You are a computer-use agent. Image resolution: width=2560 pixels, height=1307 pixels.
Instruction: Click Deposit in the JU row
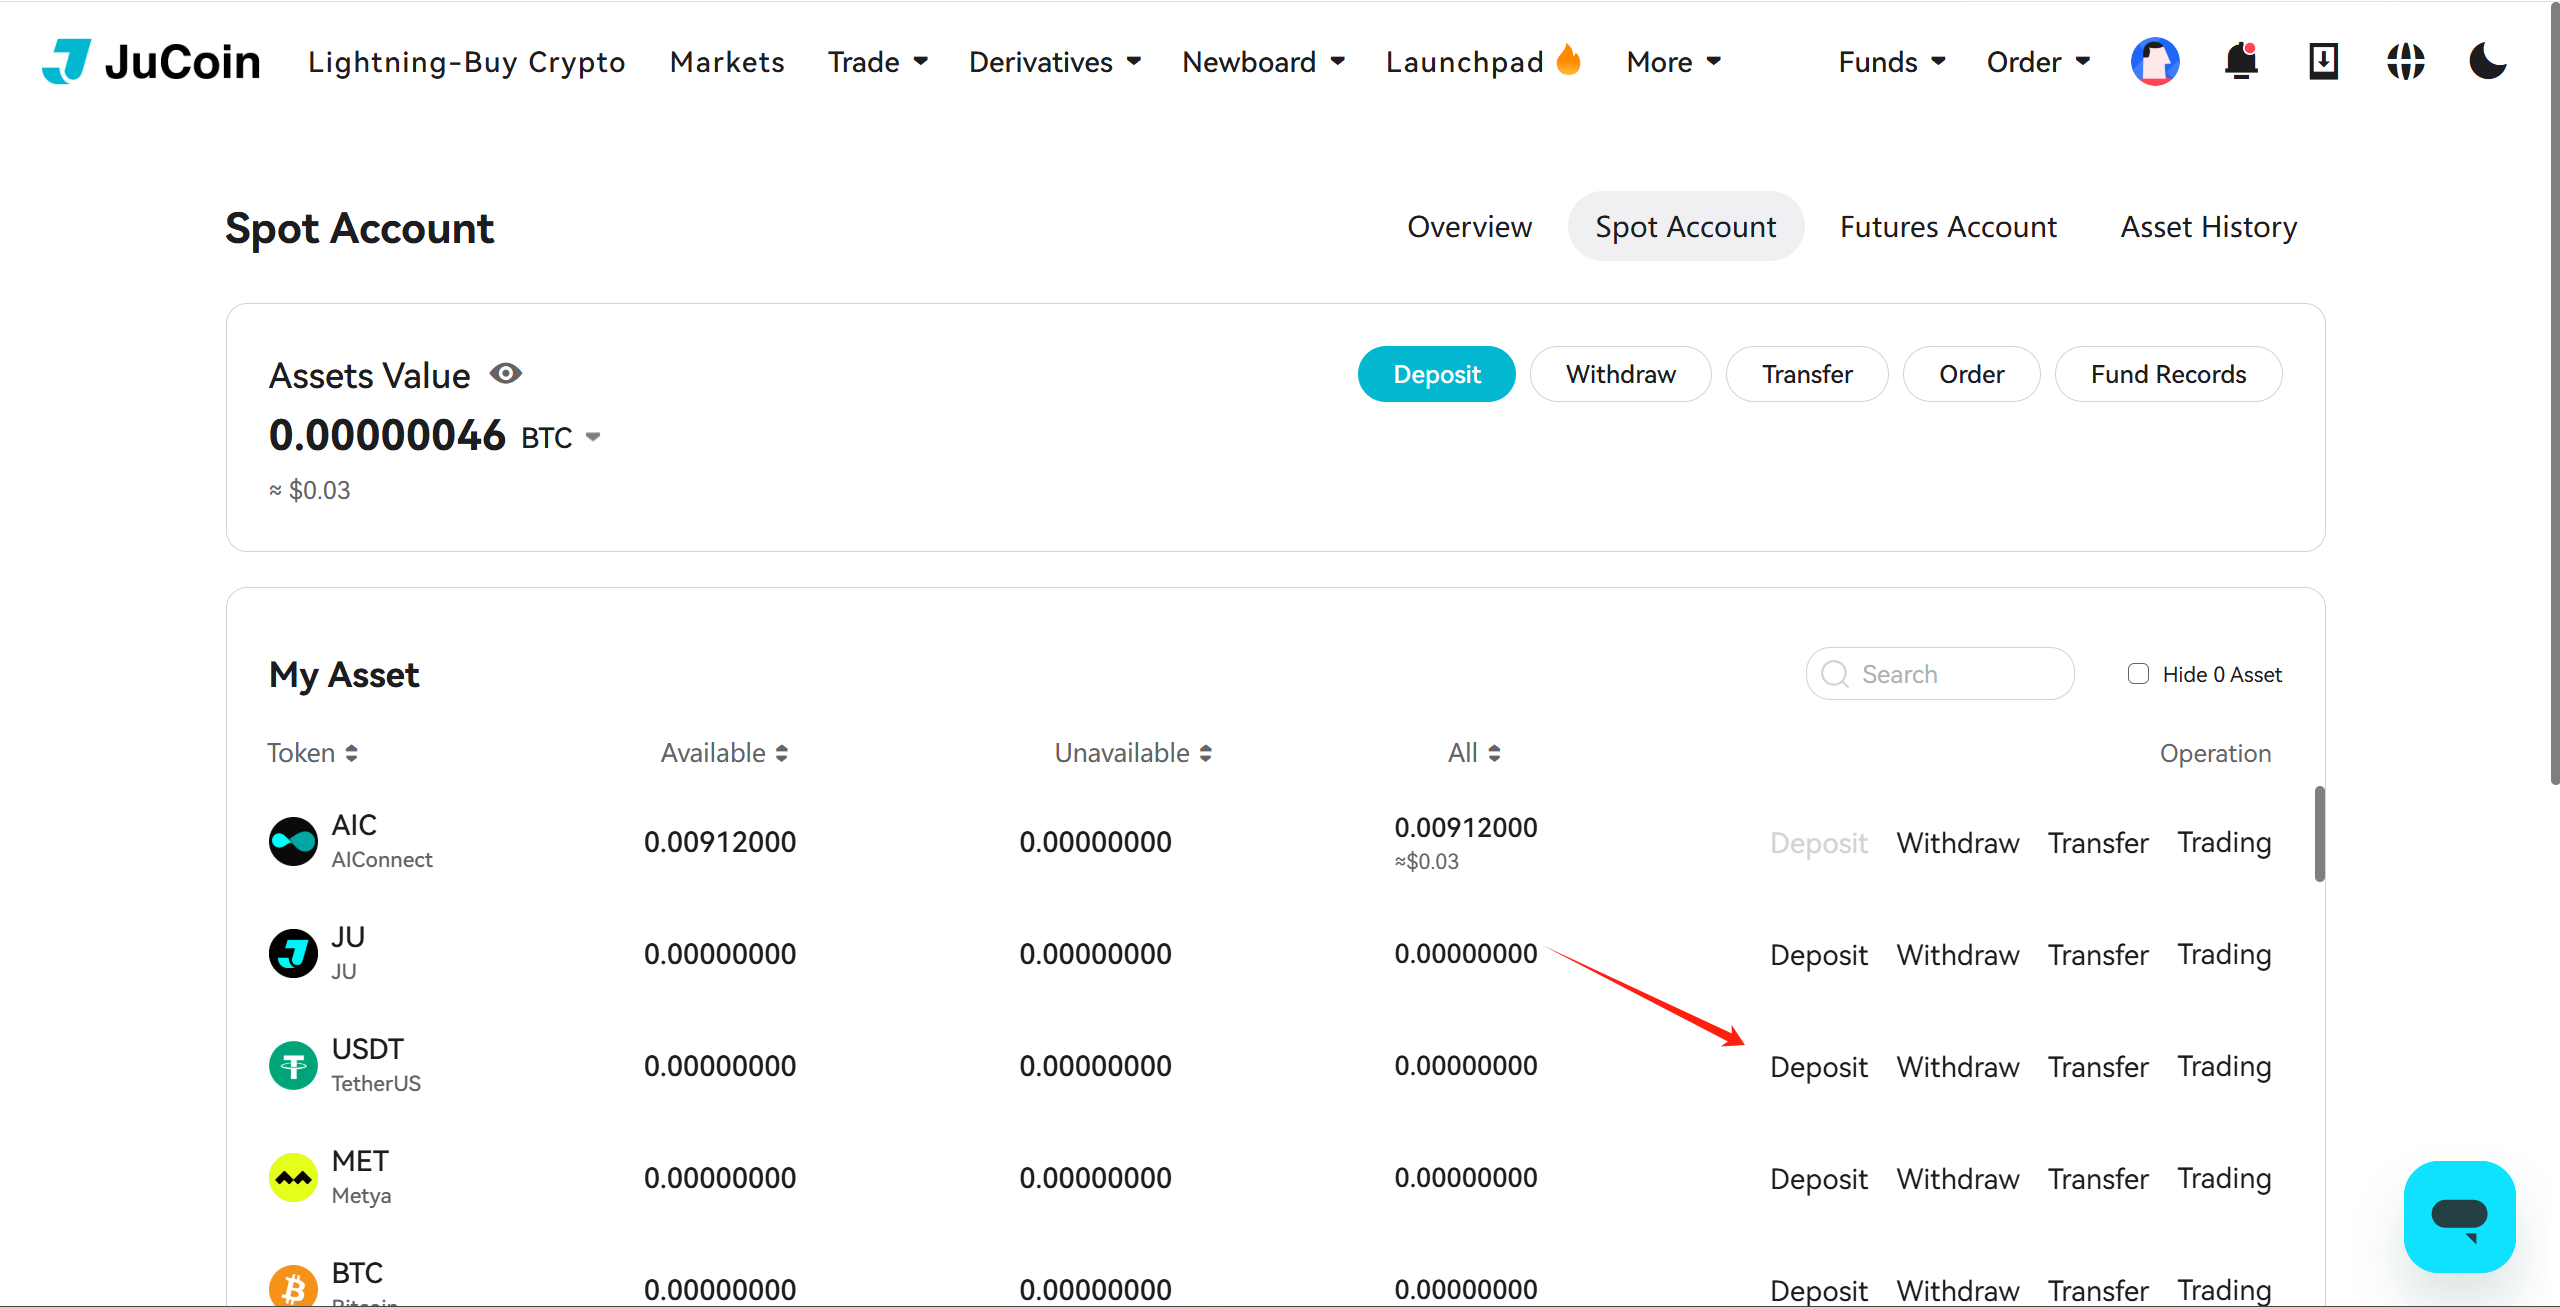[x=1819, y=955]
